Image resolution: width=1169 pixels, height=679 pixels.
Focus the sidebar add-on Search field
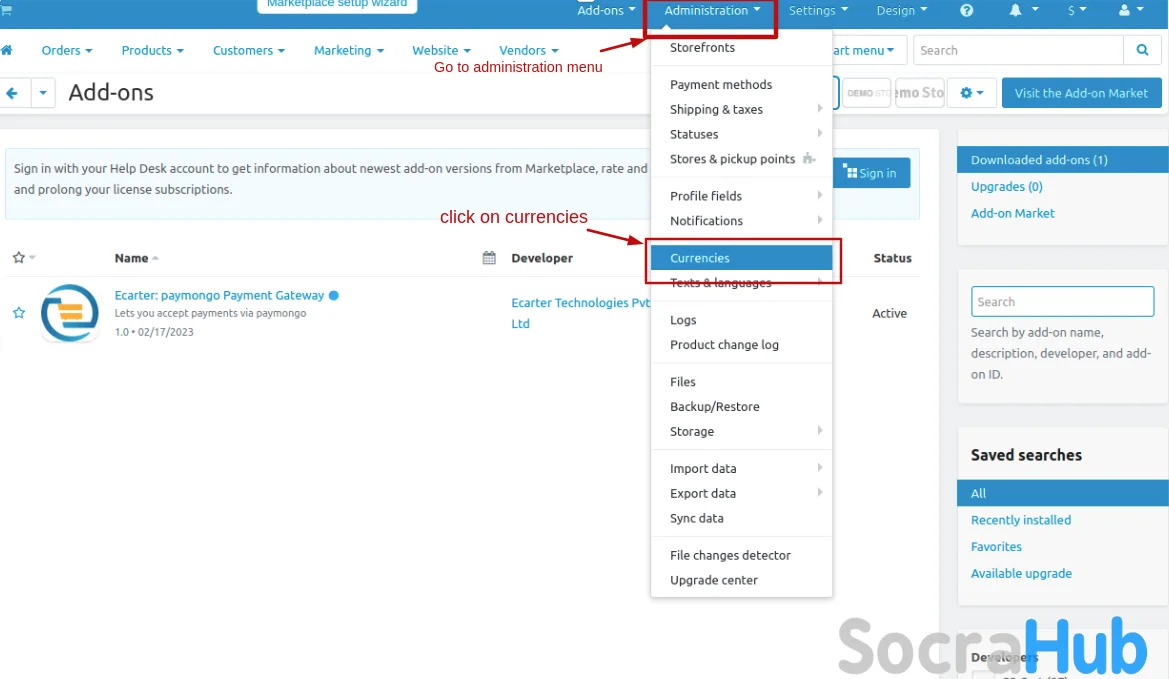pyautogui.click(x=1062, y=302)
